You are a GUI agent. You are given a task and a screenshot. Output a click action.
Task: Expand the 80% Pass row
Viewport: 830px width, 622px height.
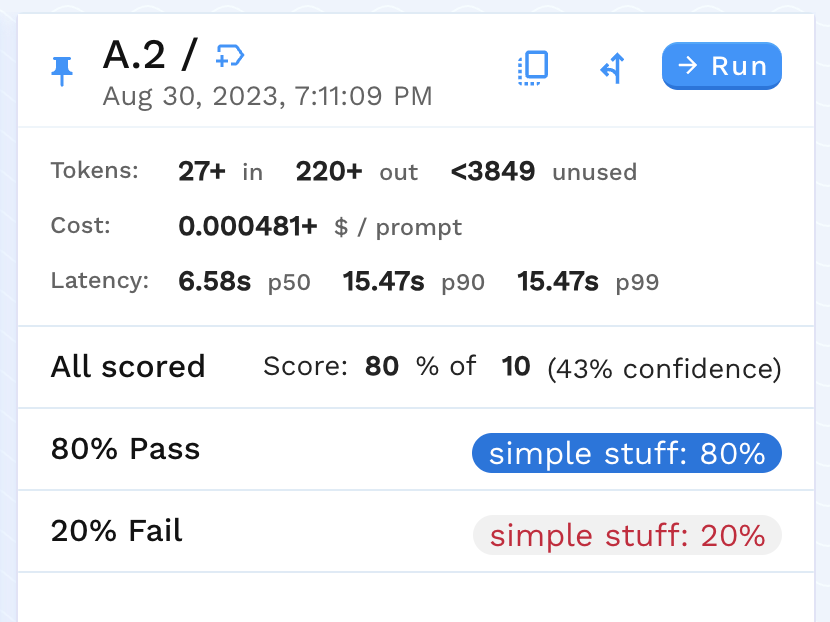pyautogui.click(x=126, y=449)
